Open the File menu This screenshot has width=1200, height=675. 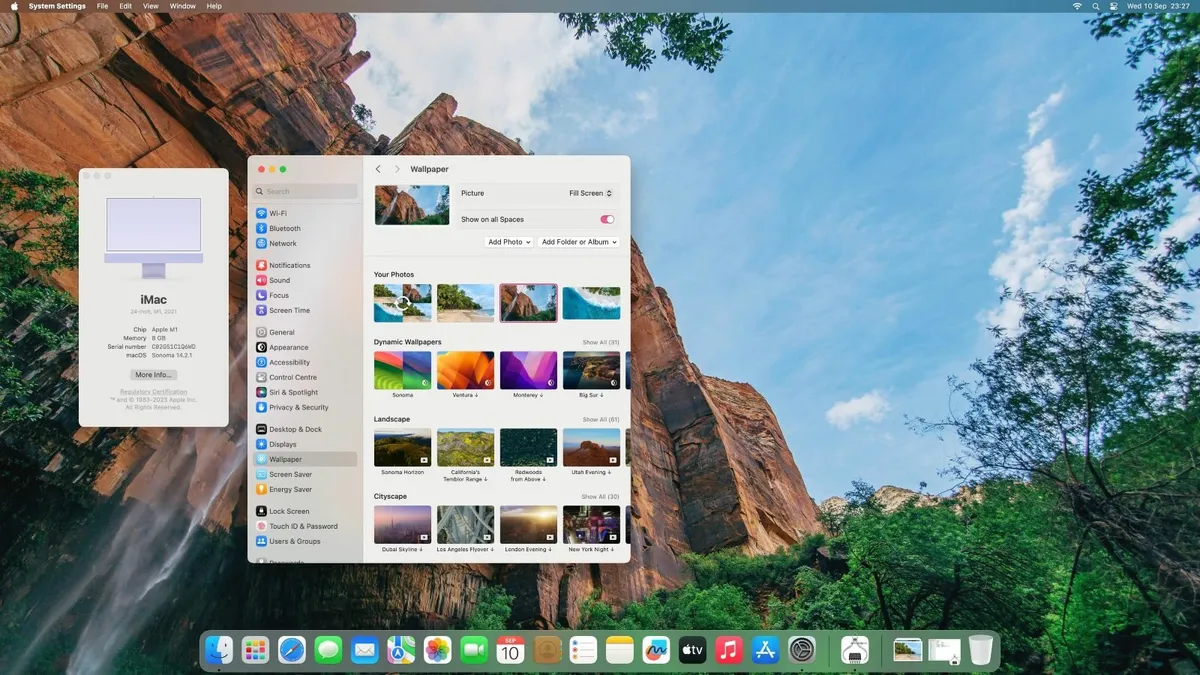(x=102, y=6)
